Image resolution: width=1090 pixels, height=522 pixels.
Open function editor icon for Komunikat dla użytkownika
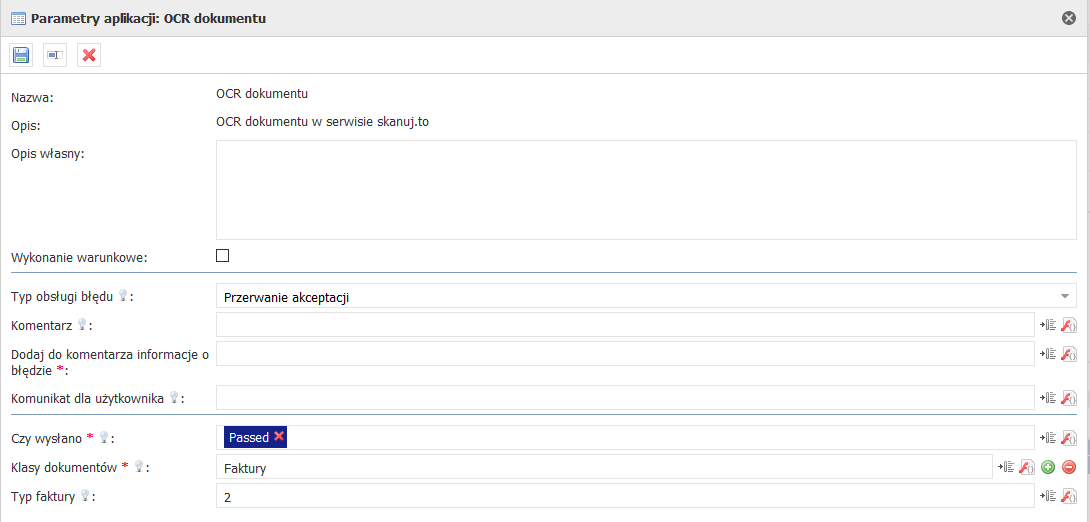[x=1068, y=398]
